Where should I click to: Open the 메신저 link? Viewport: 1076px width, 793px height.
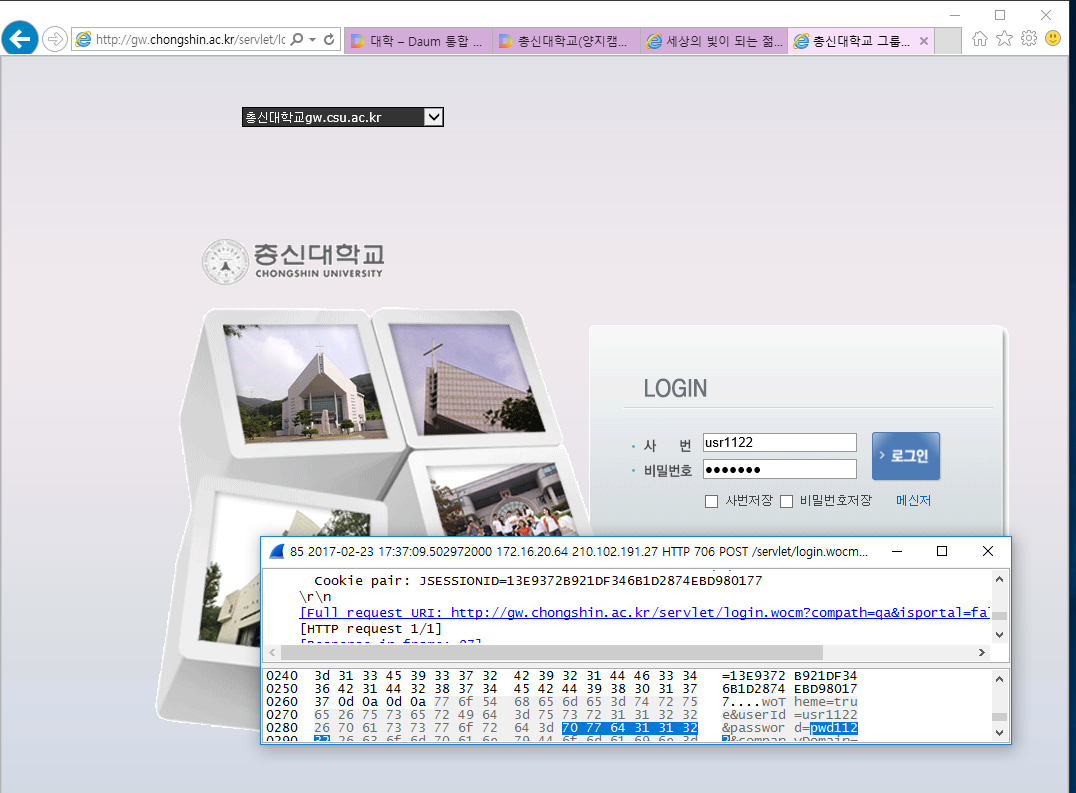click(913, 501)
